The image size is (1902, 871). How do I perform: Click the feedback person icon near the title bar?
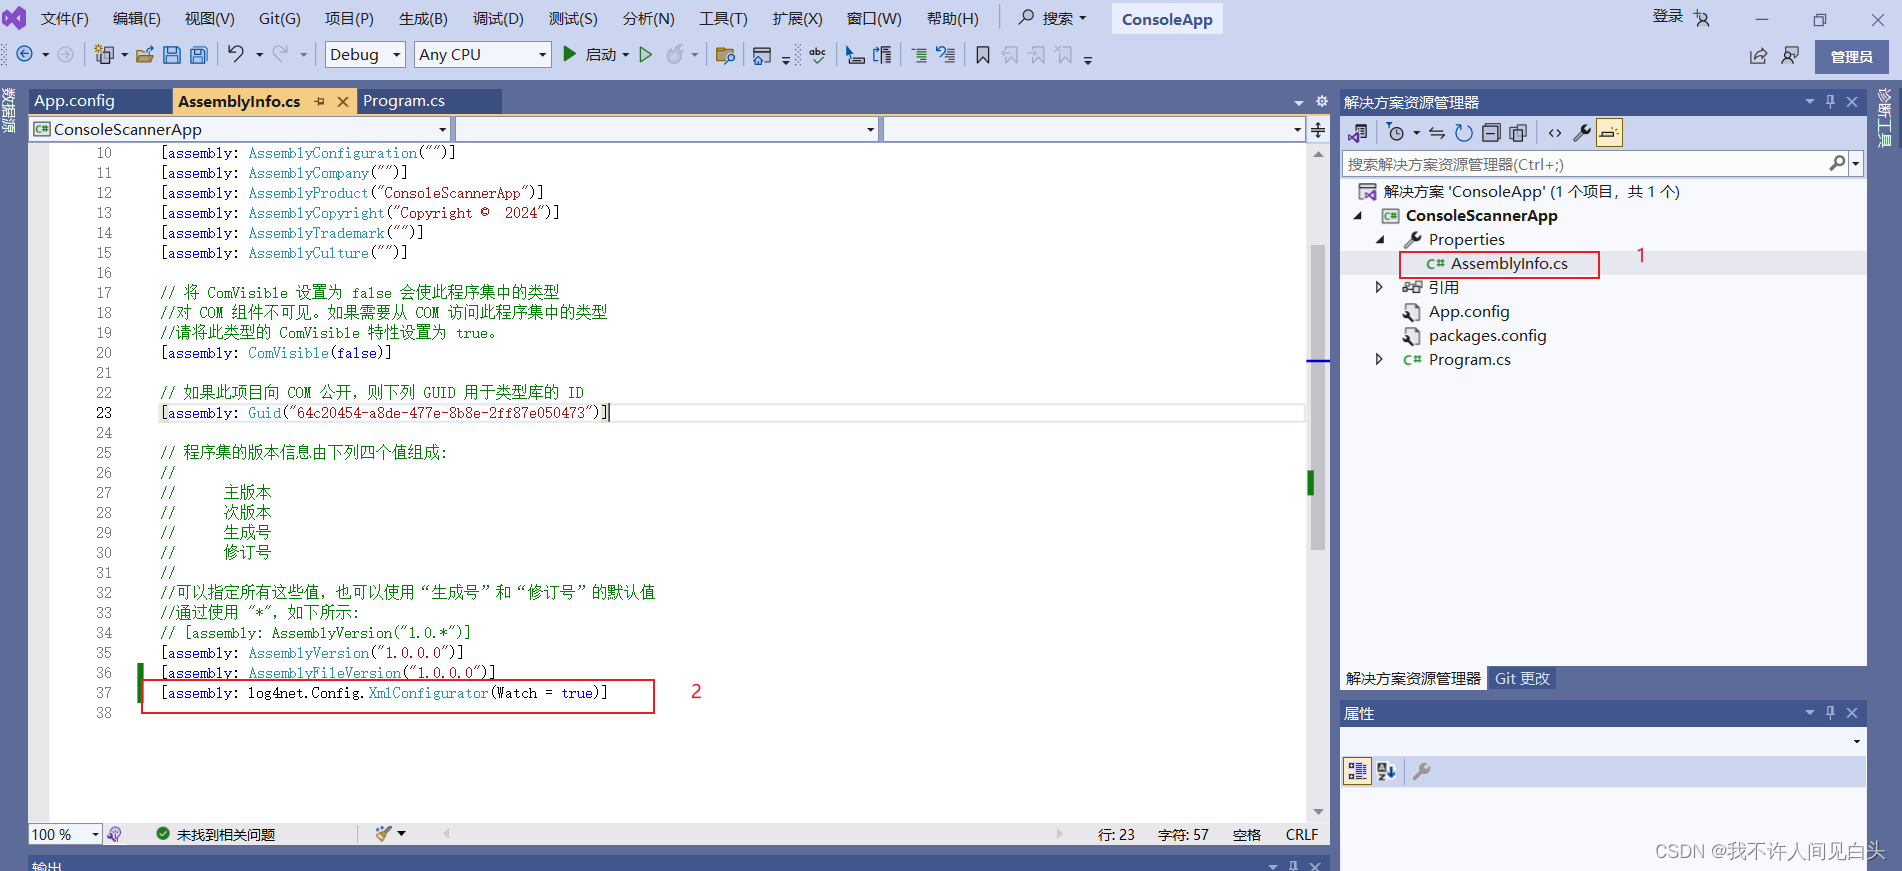coord(1790,56)
